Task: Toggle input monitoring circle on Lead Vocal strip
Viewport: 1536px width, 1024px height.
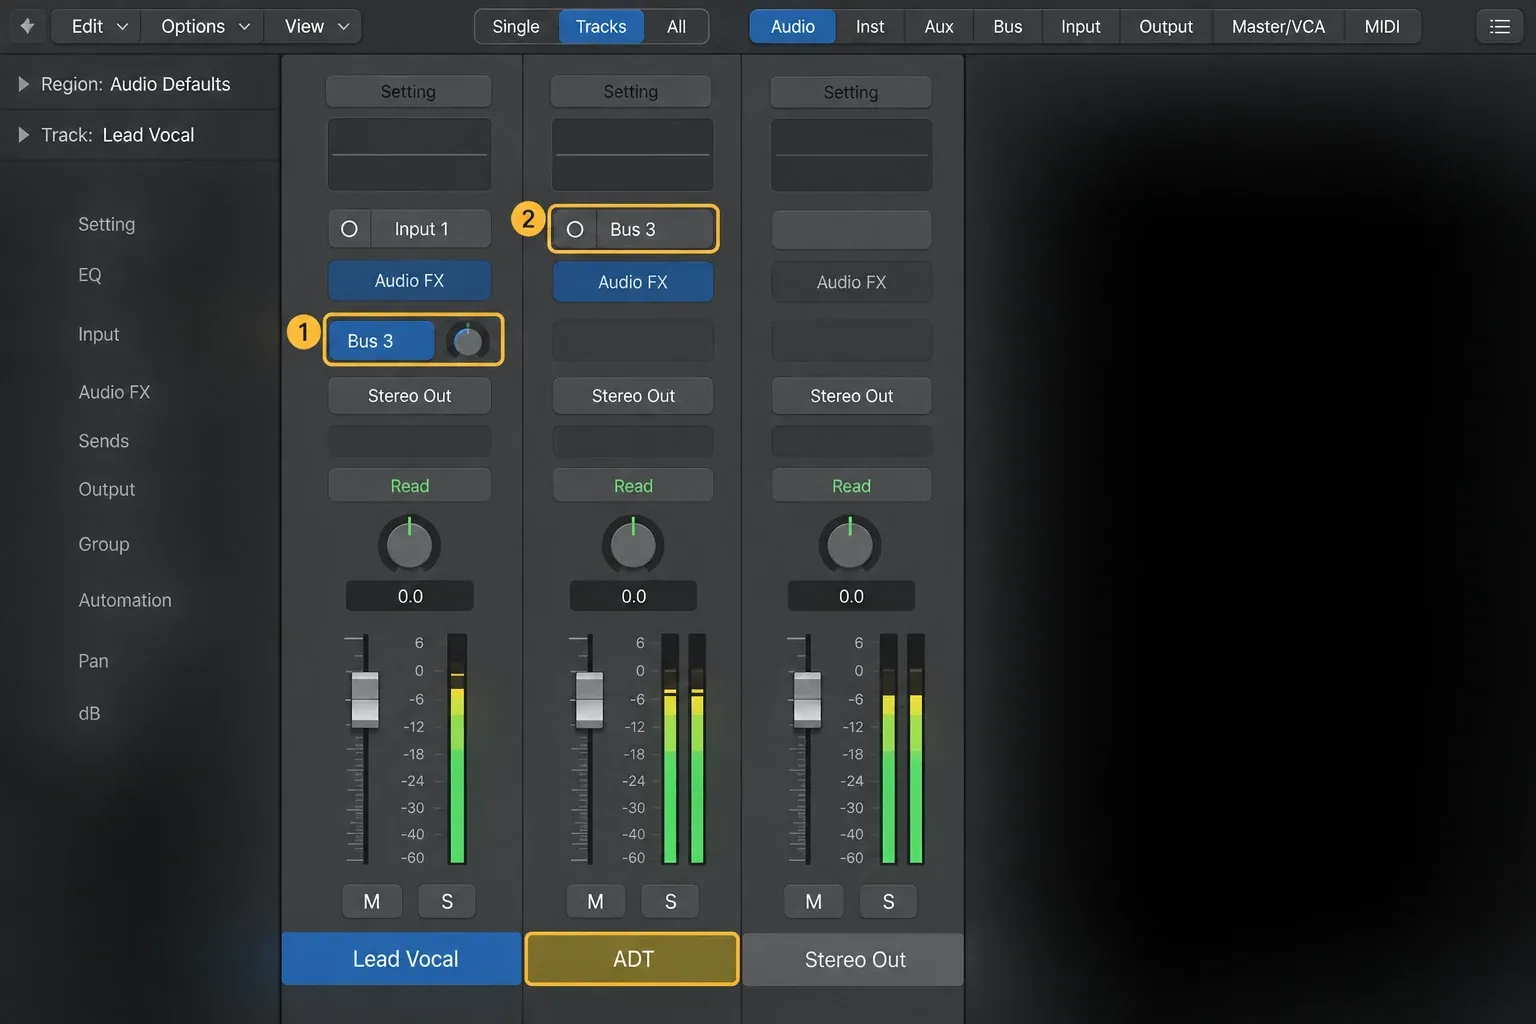Action: pyautogui.click(x=349, y=229)
